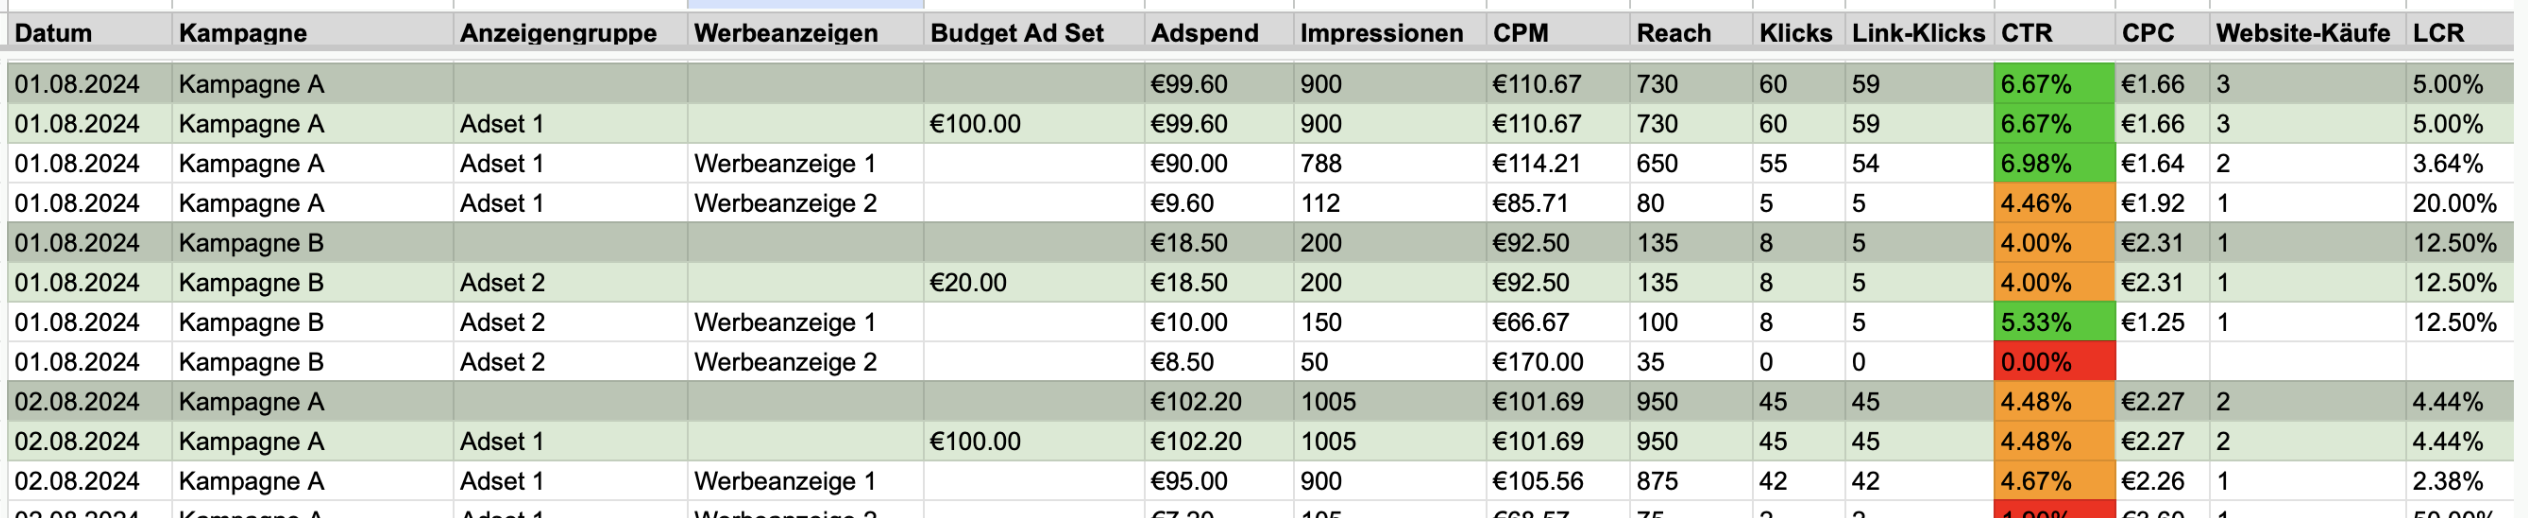Click orange 4.46% CTR cell
Viewport: 2528px width, 518px height.
2054,203
